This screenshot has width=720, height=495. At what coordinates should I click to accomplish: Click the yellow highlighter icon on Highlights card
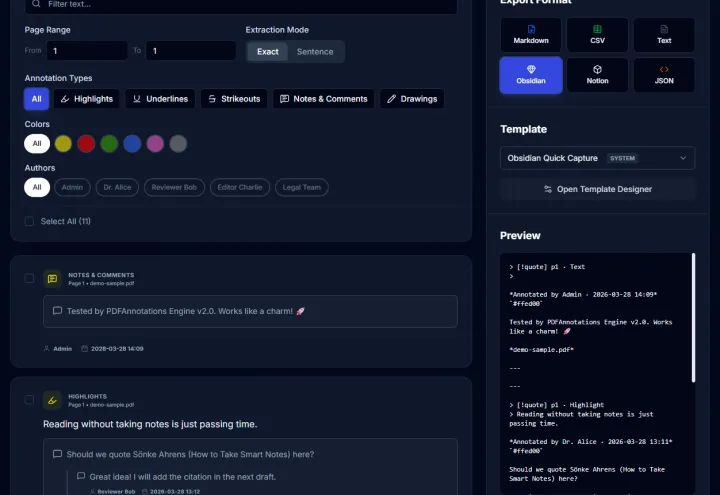coord(52,400)
